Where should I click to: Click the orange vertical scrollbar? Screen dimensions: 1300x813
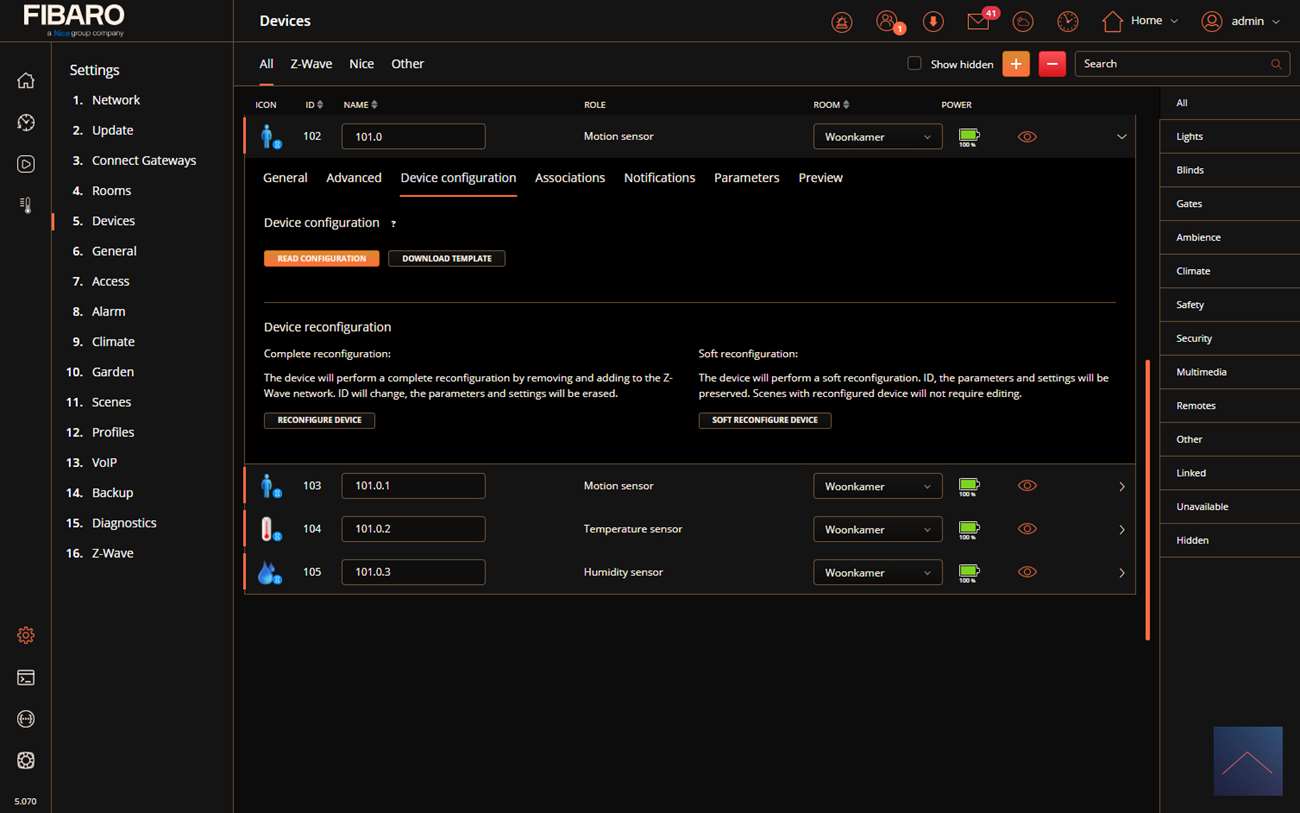pyautogui.click(x=1147, y=500)
